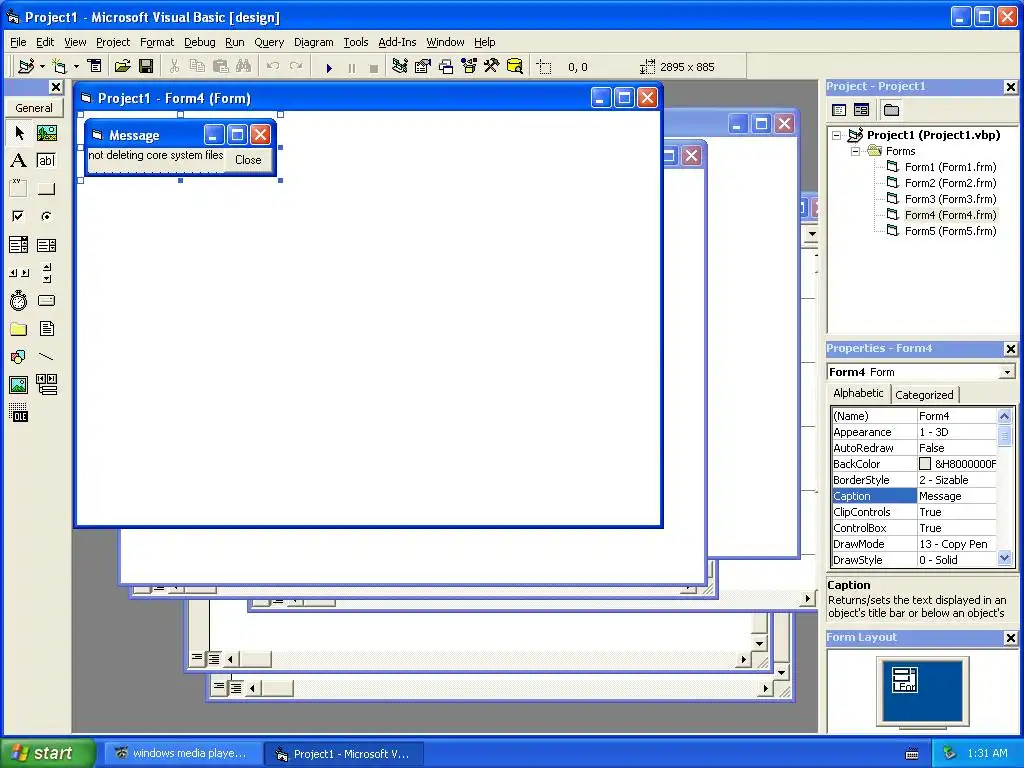Collapse the Project1 tree node
The image size is (1024, 768).
pyautogui.click(x=837, y=135)
